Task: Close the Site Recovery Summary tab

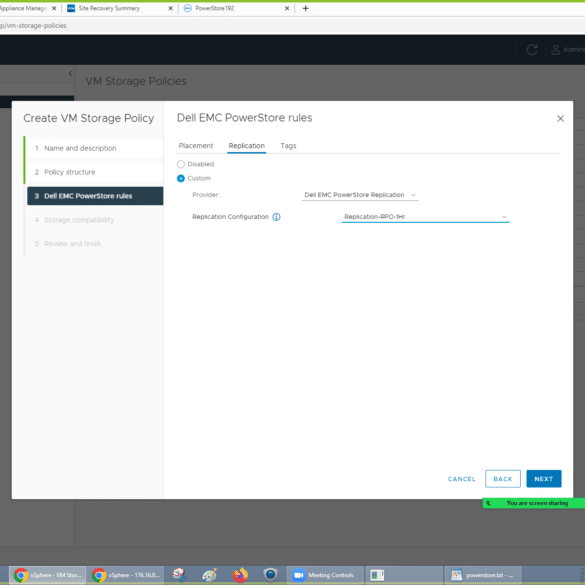Action: pos(171,8)
